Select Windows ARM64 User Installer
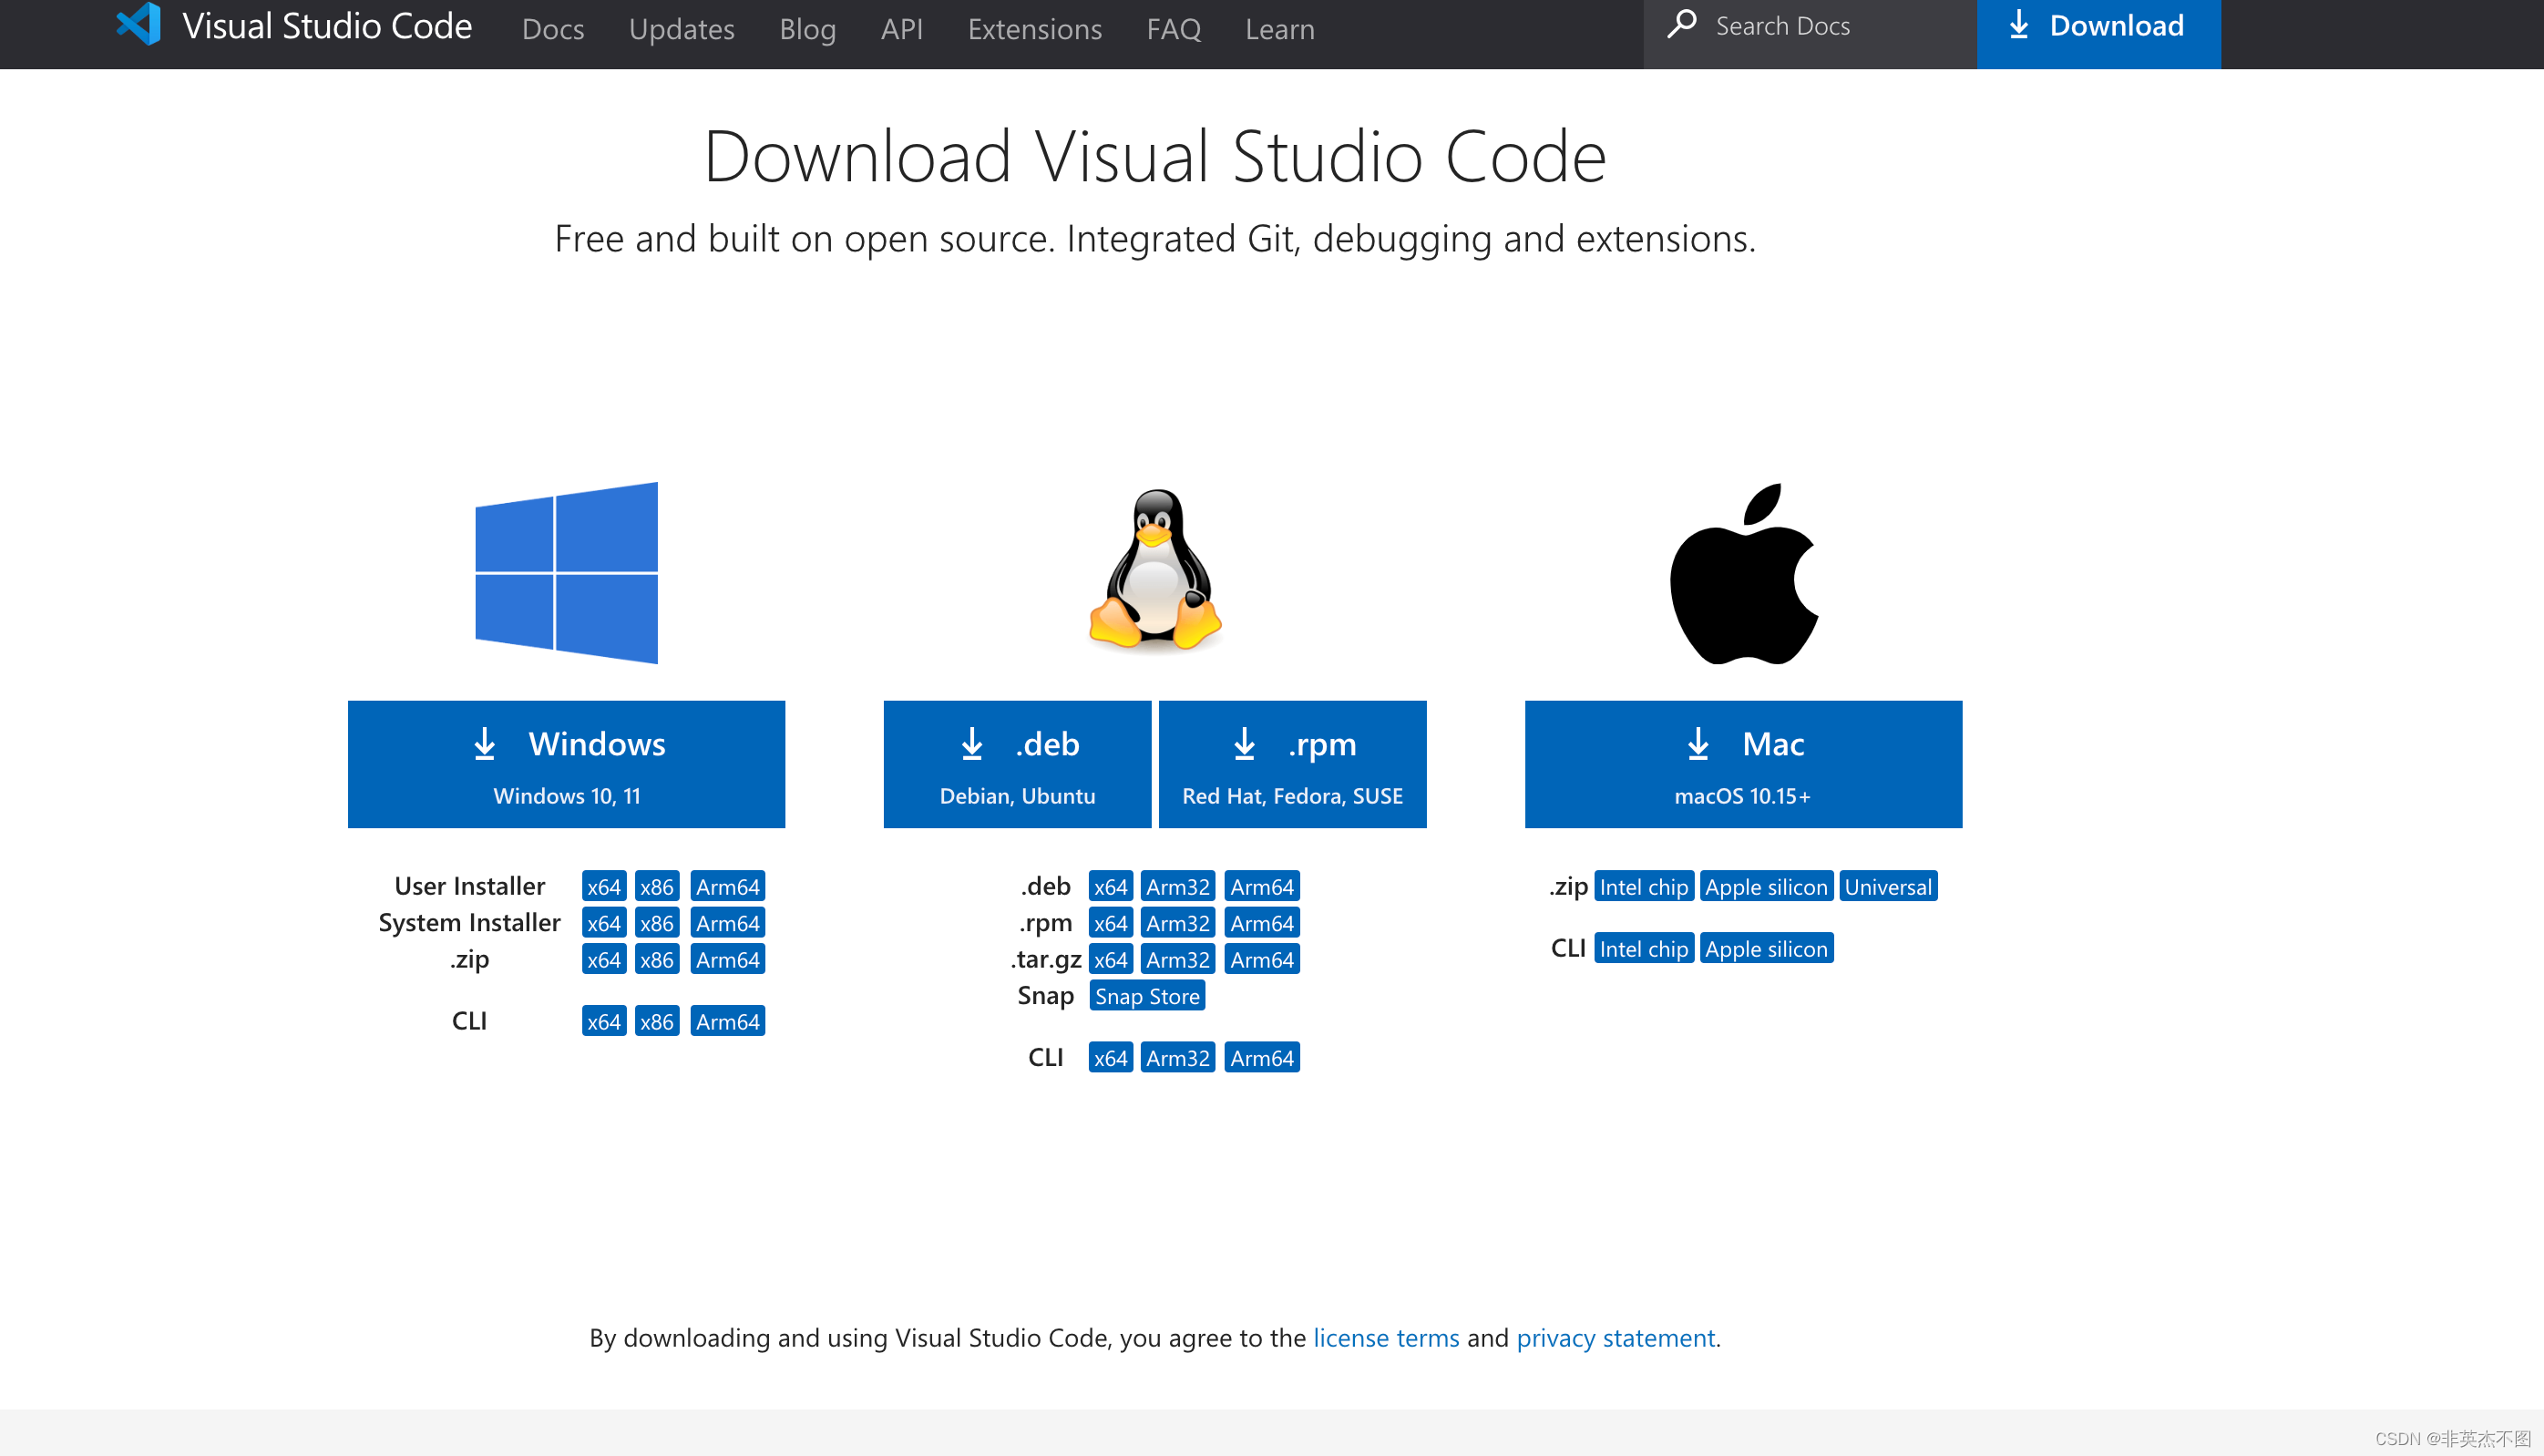This screenshot has height=1456, width=2544. click(x=729, y=887)
